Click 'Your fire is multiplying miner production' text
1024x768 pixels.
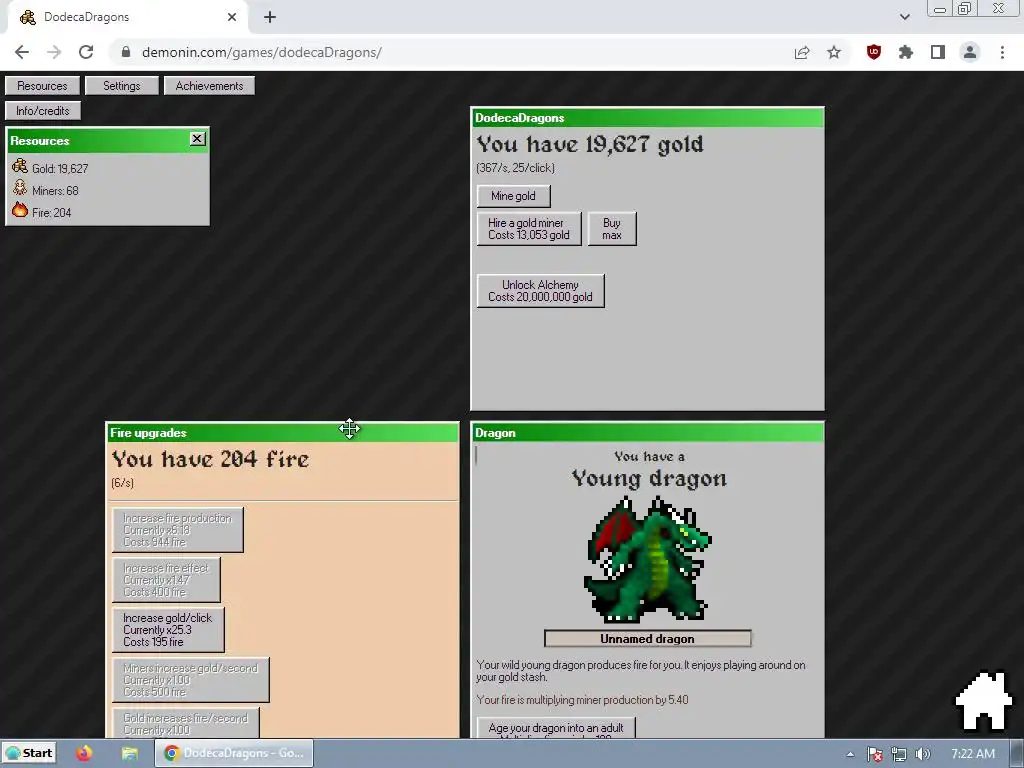[582, 700]
